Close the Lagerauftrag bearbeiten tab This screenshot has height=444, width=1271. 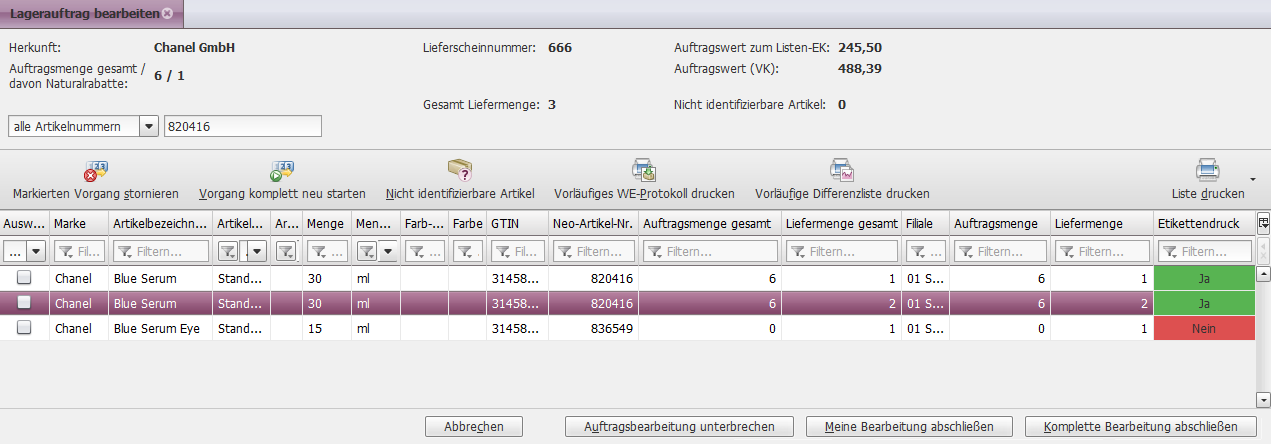click(x=167, y=13)
